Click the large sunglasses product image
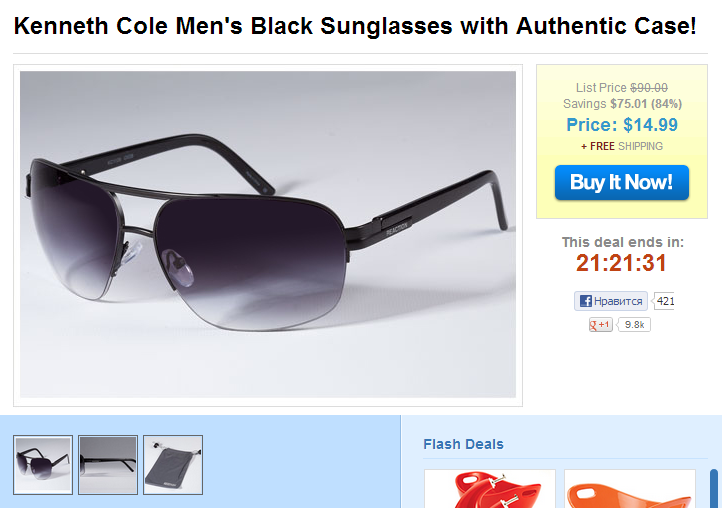Viewport: 722px width, 508px height. pos(268,234)
